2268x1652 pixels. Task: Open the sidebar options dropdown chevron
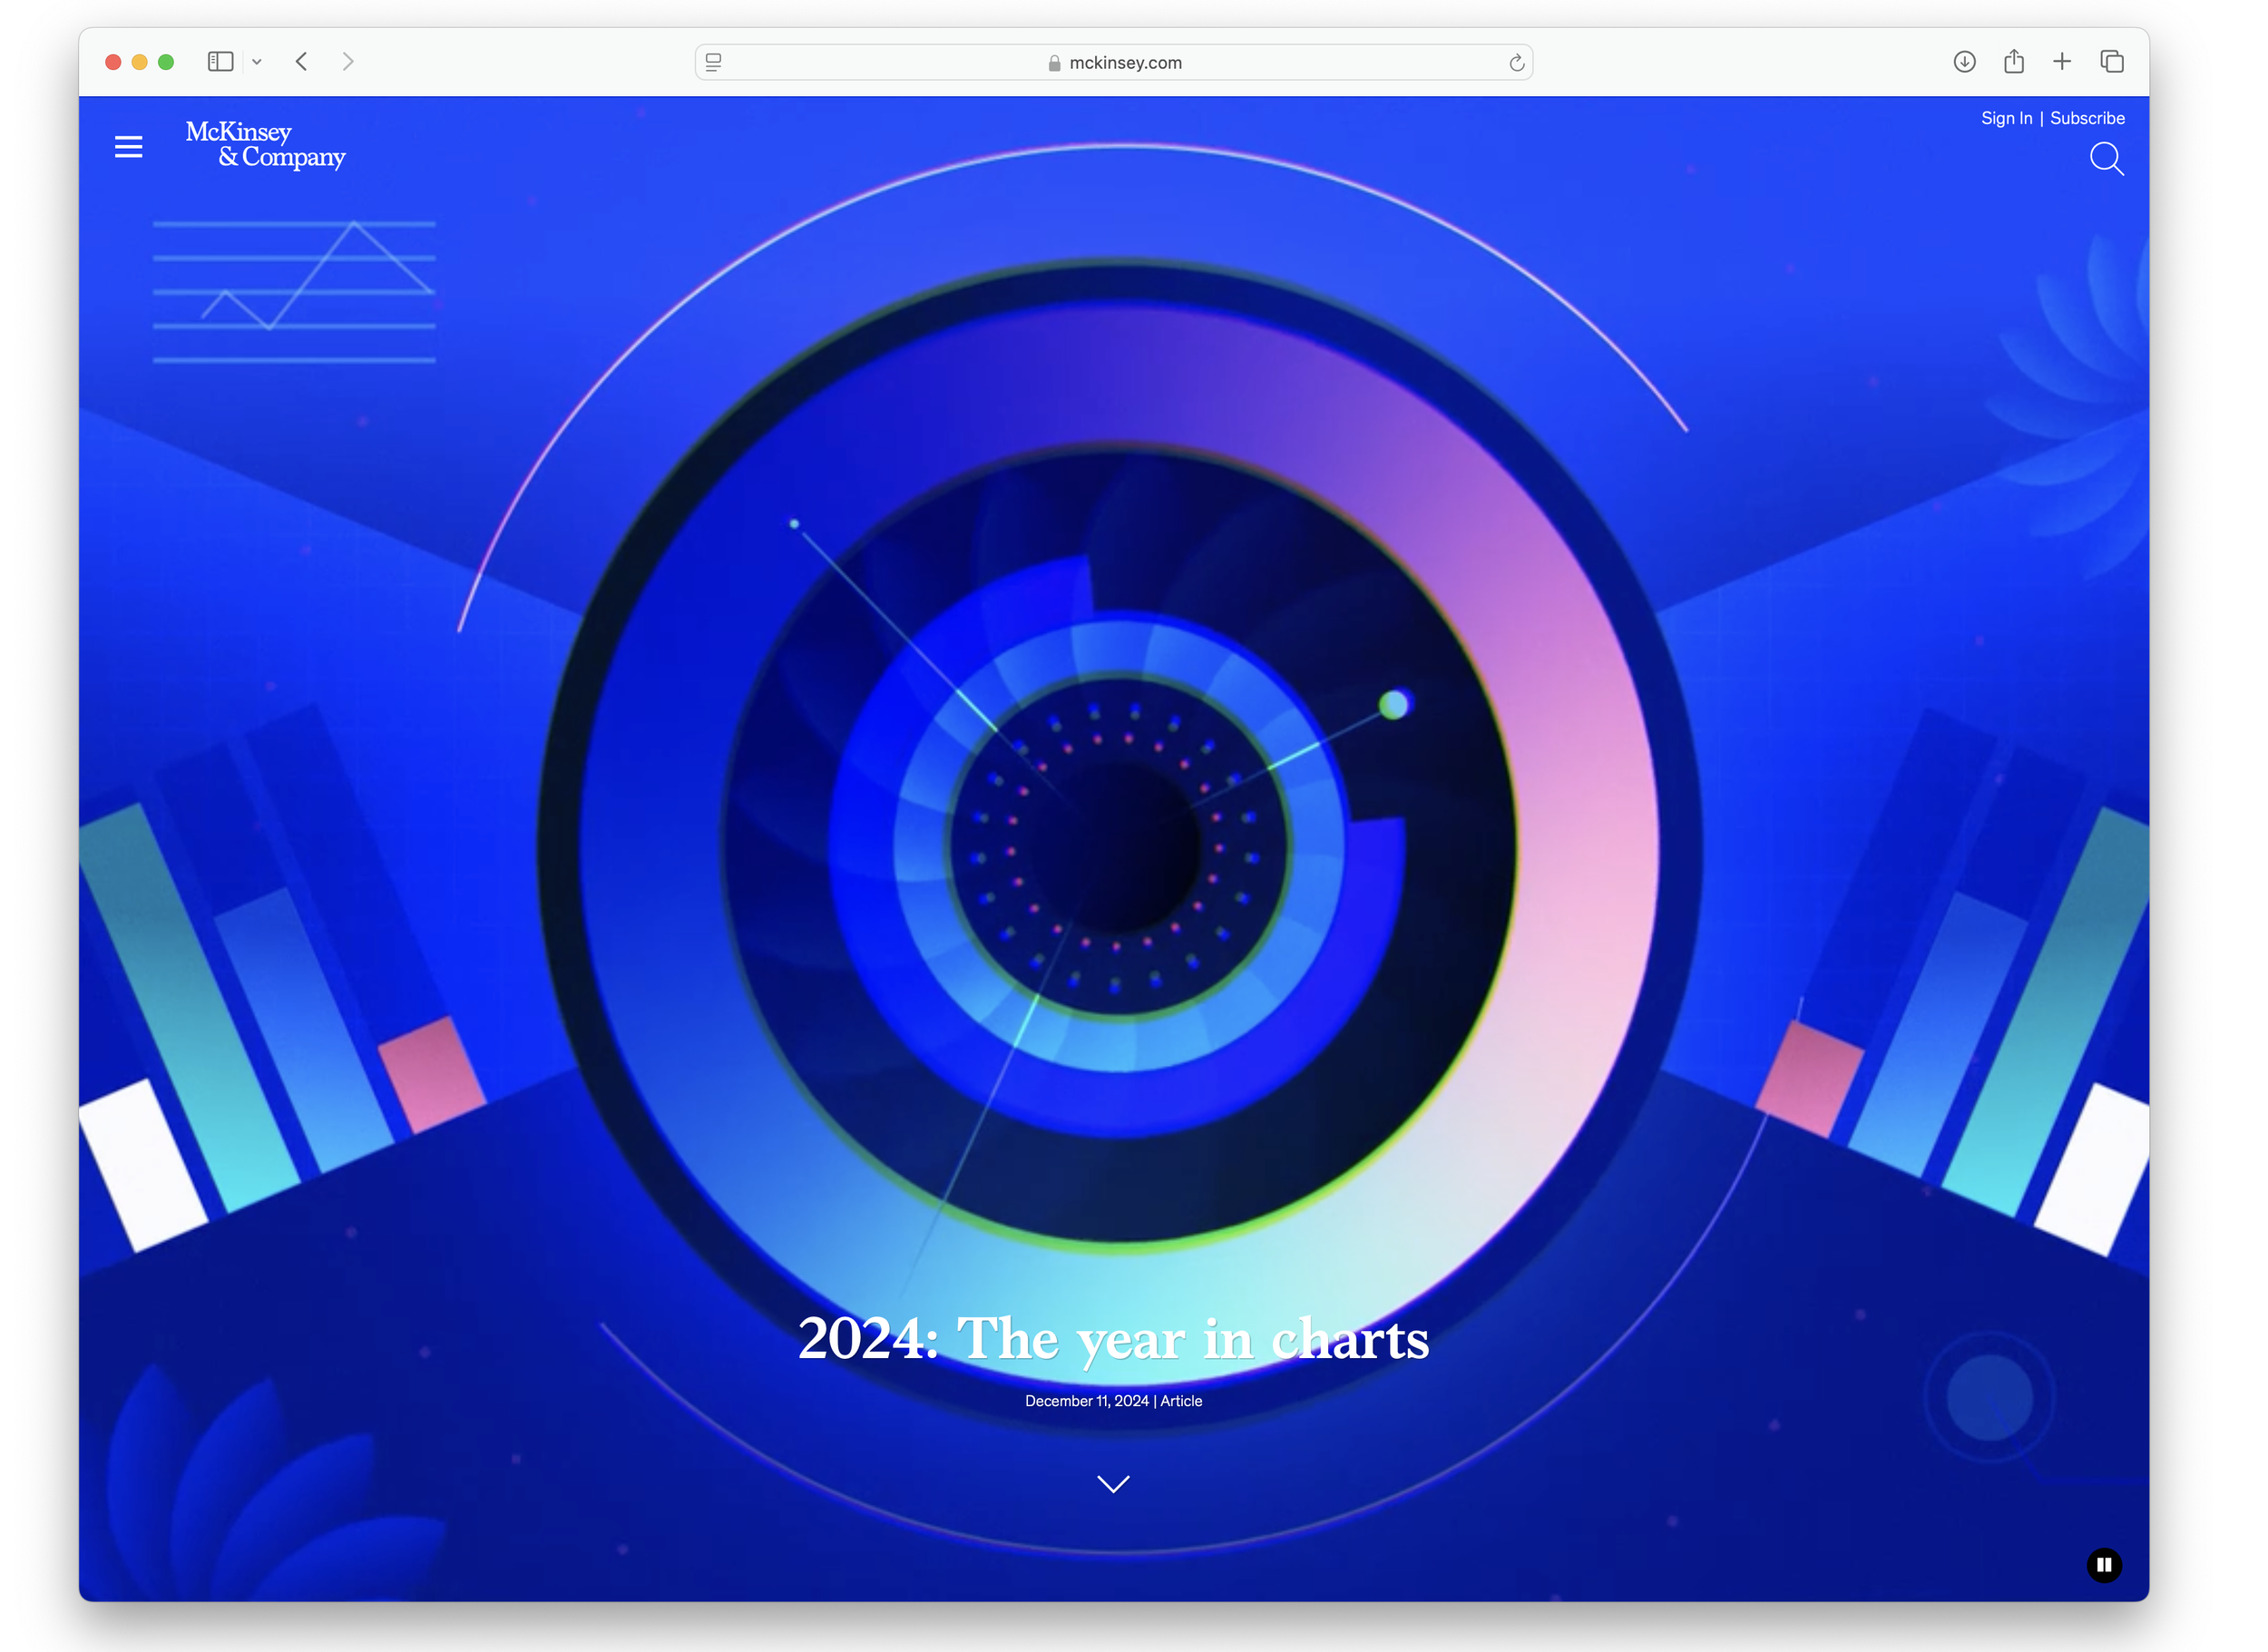257,61
